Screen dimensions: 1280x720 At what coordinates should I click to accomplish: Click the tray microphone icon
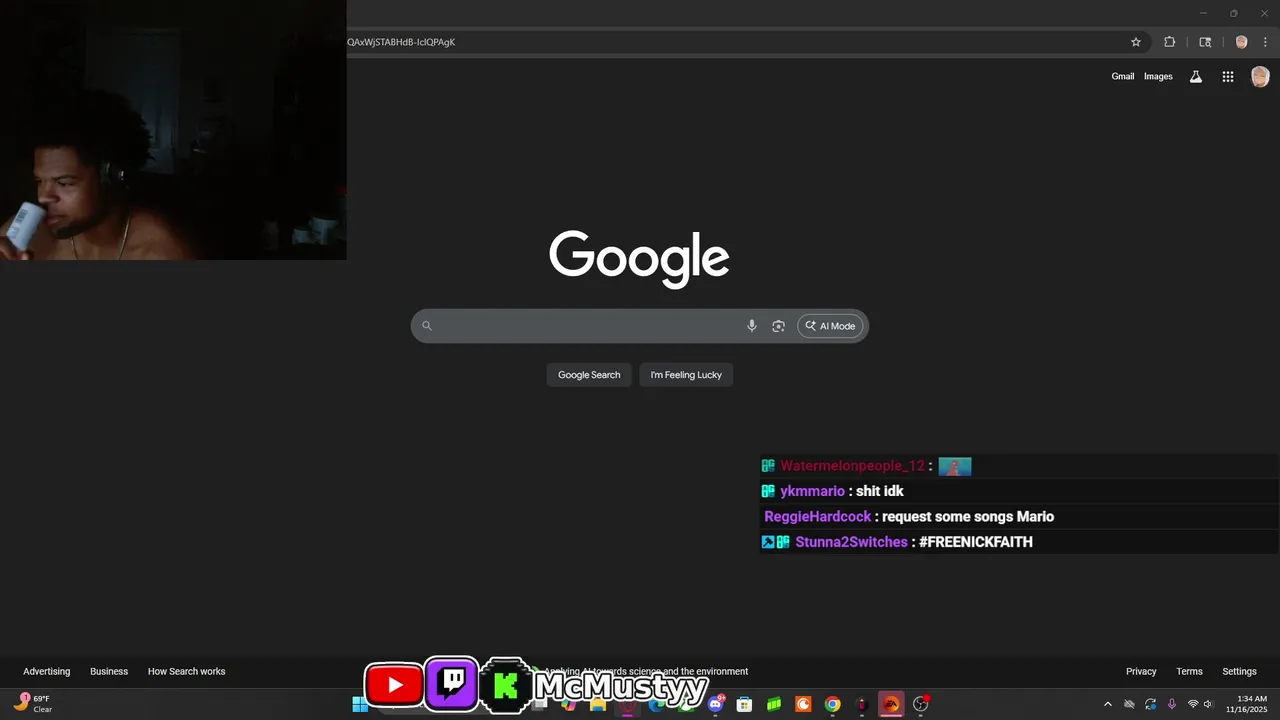(1172, 704)
